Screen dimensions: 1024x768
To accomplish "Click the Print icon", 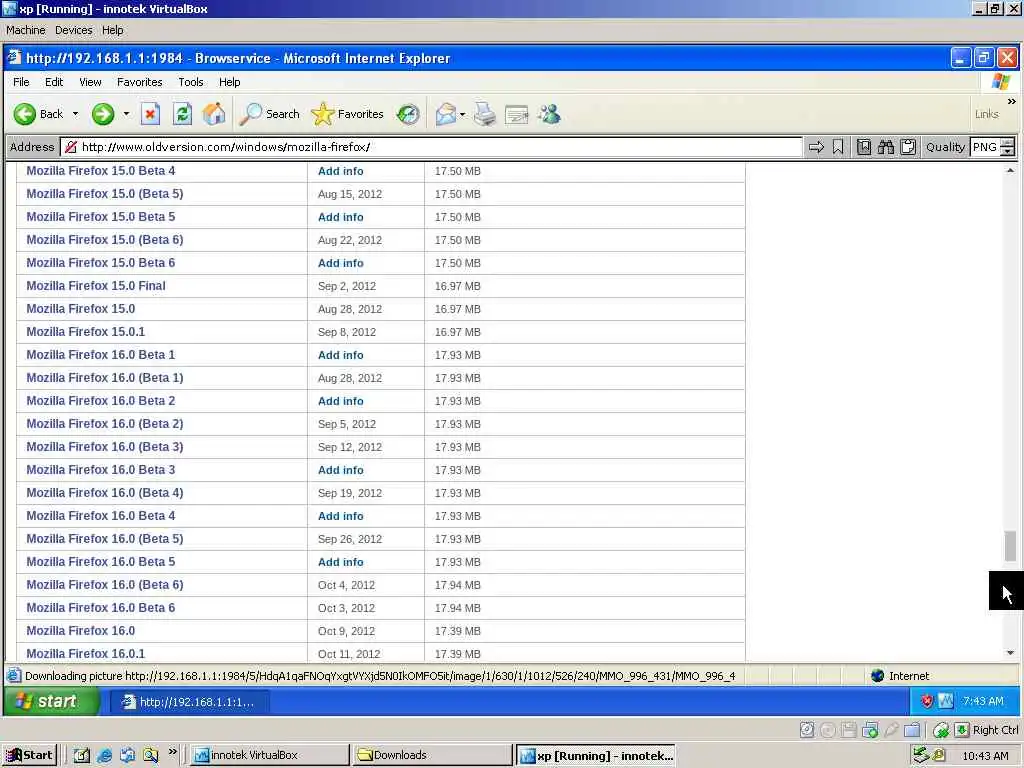I will [485, 114].
